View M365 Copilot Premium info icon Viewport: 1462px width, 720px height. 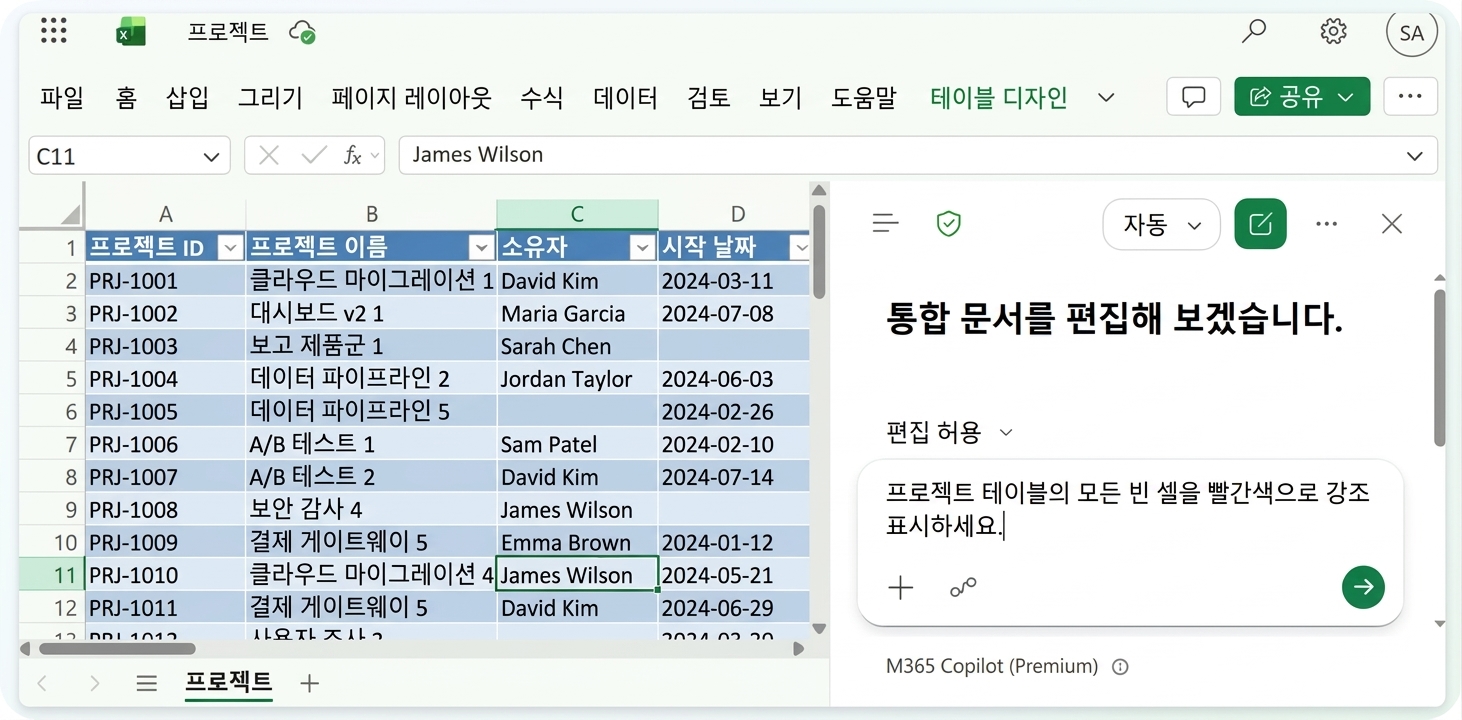pyautogui.click(x=1120, y=666)
